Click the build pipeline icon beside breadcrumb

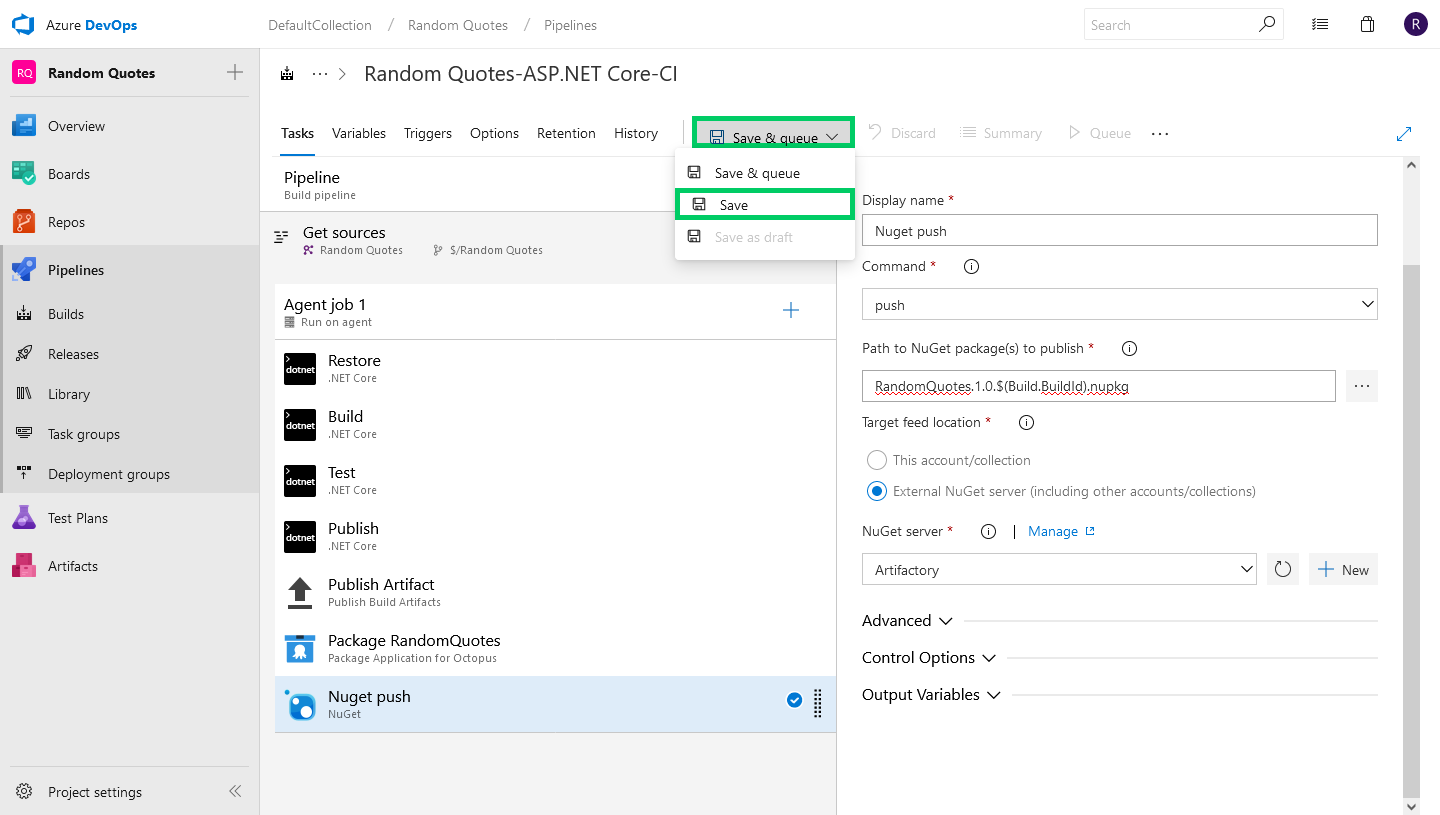click(x=288, y=74)
